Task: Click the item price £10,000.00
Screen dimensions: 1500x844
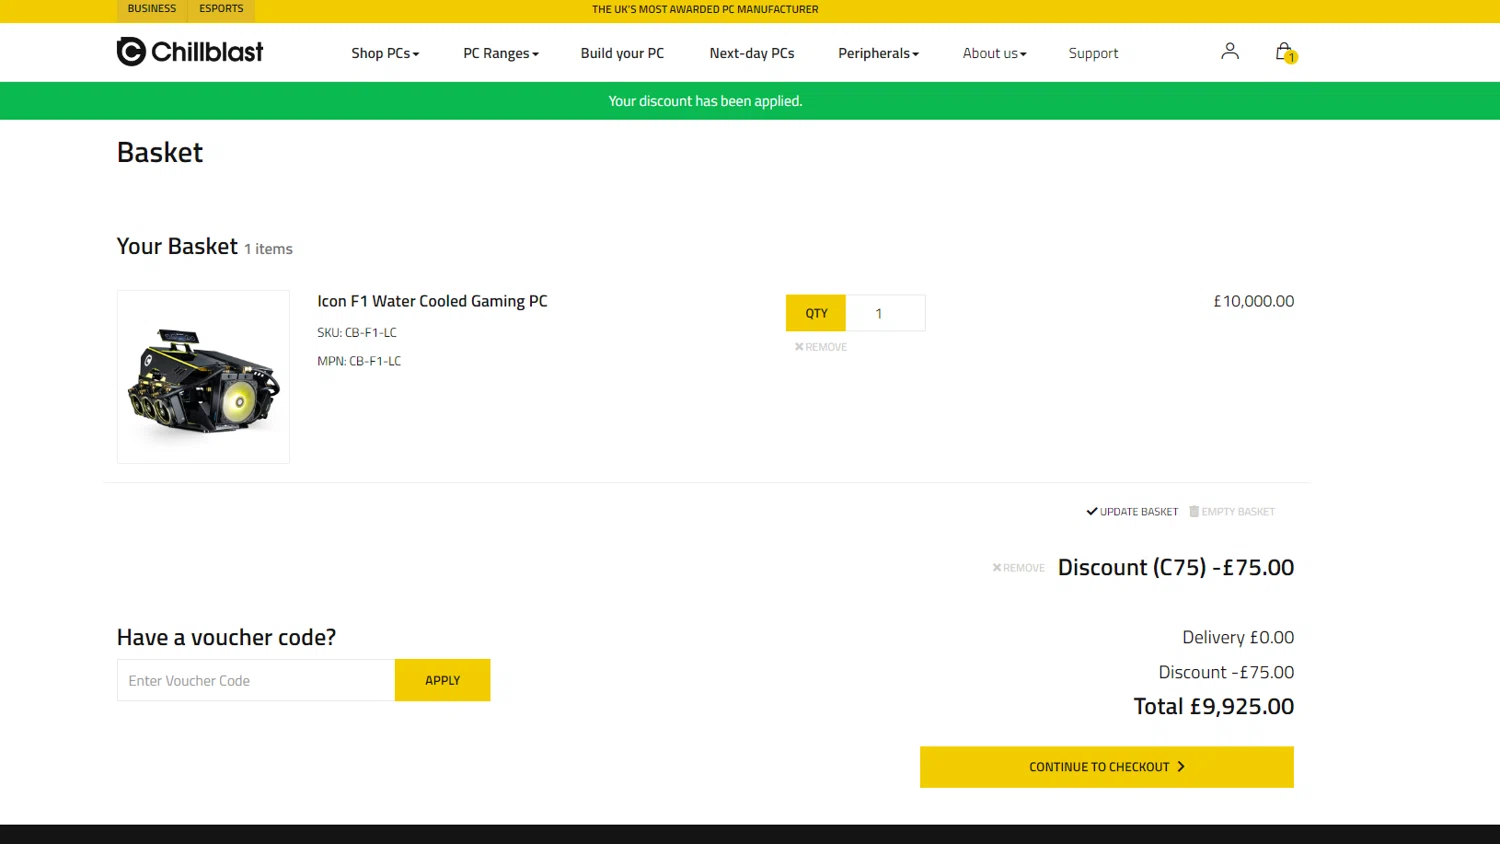Action: [1253, 301]
